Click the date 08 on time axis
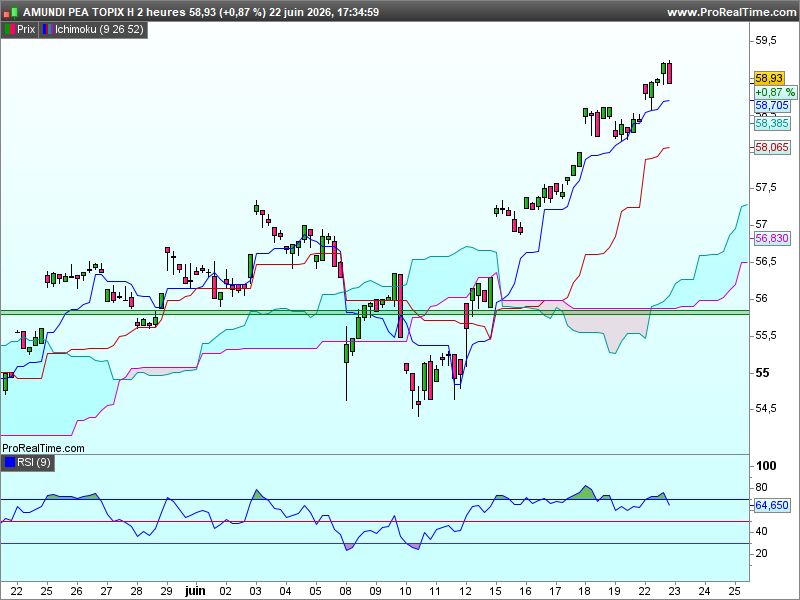The height and width of the screenshot is (600, 800). pyautogui.click(x=345, y=591)
